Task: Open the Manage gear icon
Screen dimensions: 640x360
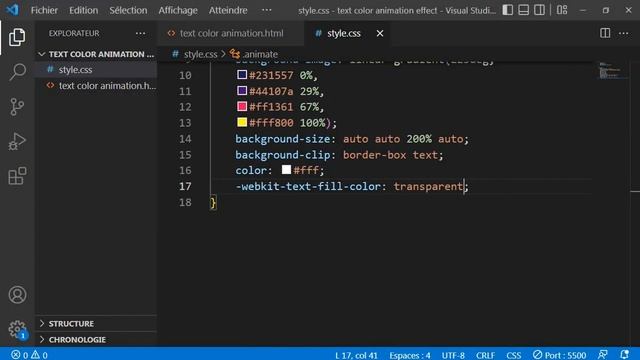Action: click(17, 329)
